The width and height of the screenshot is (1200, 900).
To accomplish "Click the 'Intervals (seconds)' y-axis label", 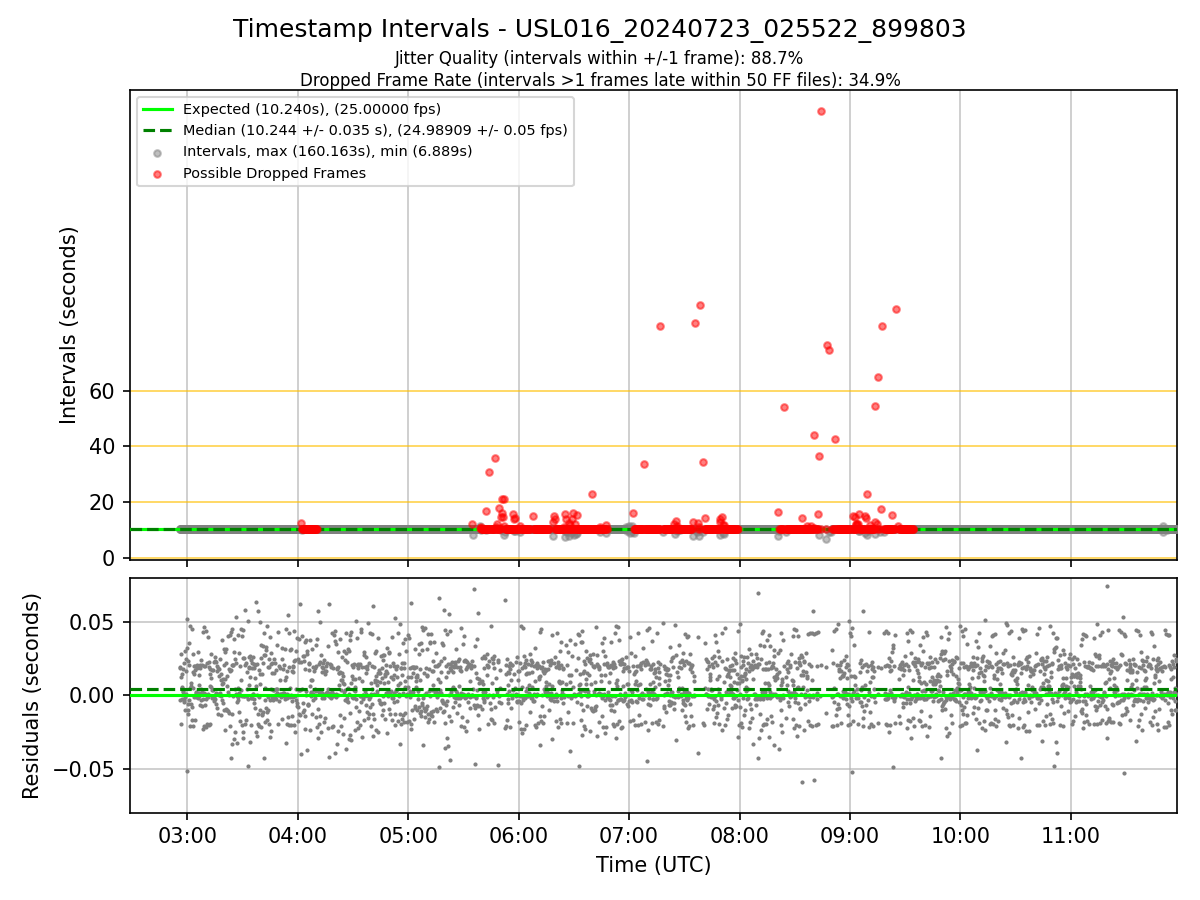I will coord(68,324).
